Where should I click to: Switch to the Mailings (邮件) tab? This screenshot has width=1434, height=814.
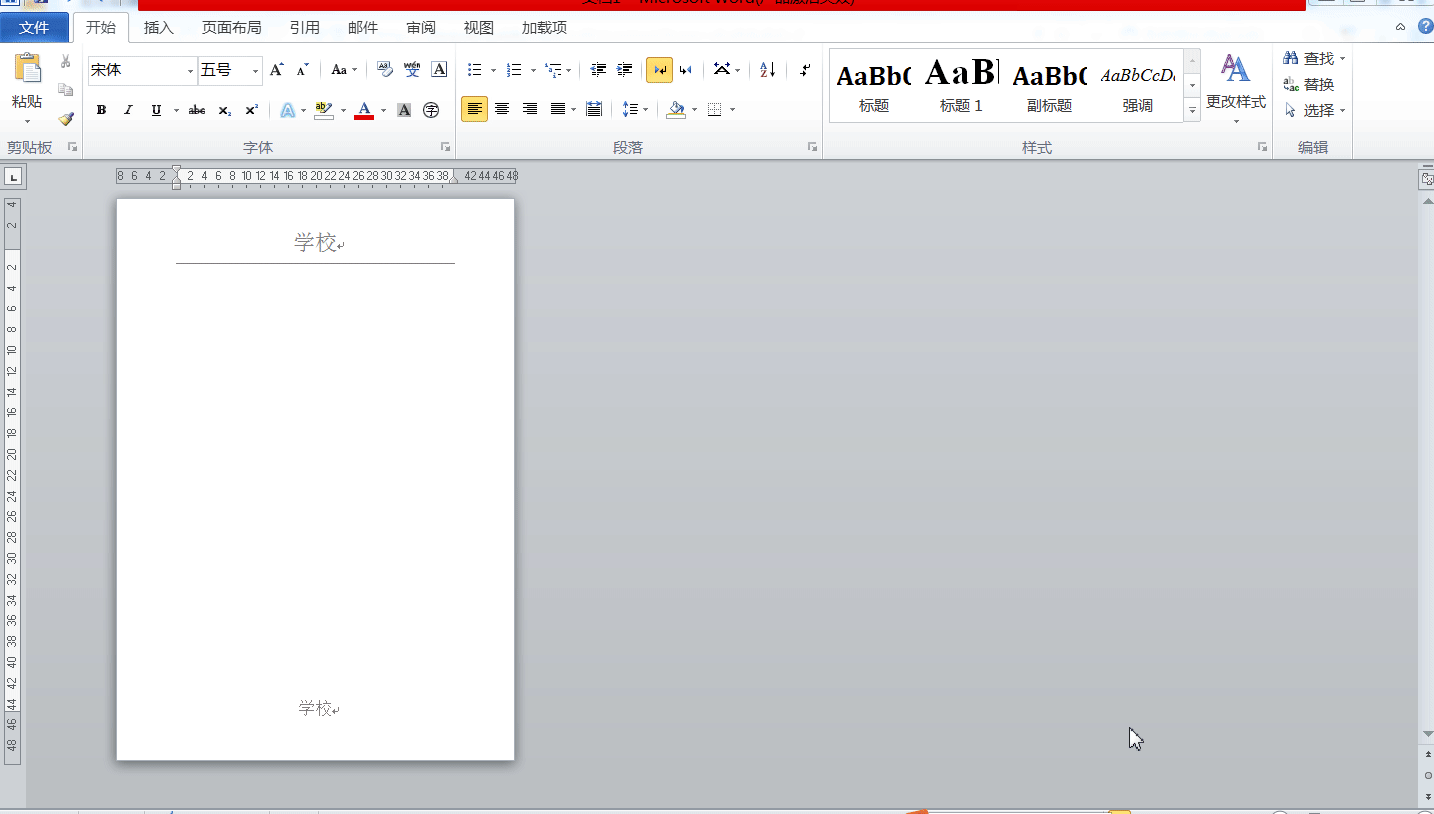[363, 28]
